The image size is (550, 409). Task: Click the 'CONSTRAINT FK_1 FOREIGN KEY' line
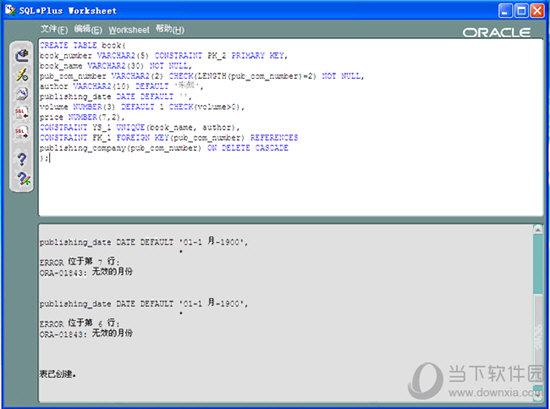pos(169,138)
